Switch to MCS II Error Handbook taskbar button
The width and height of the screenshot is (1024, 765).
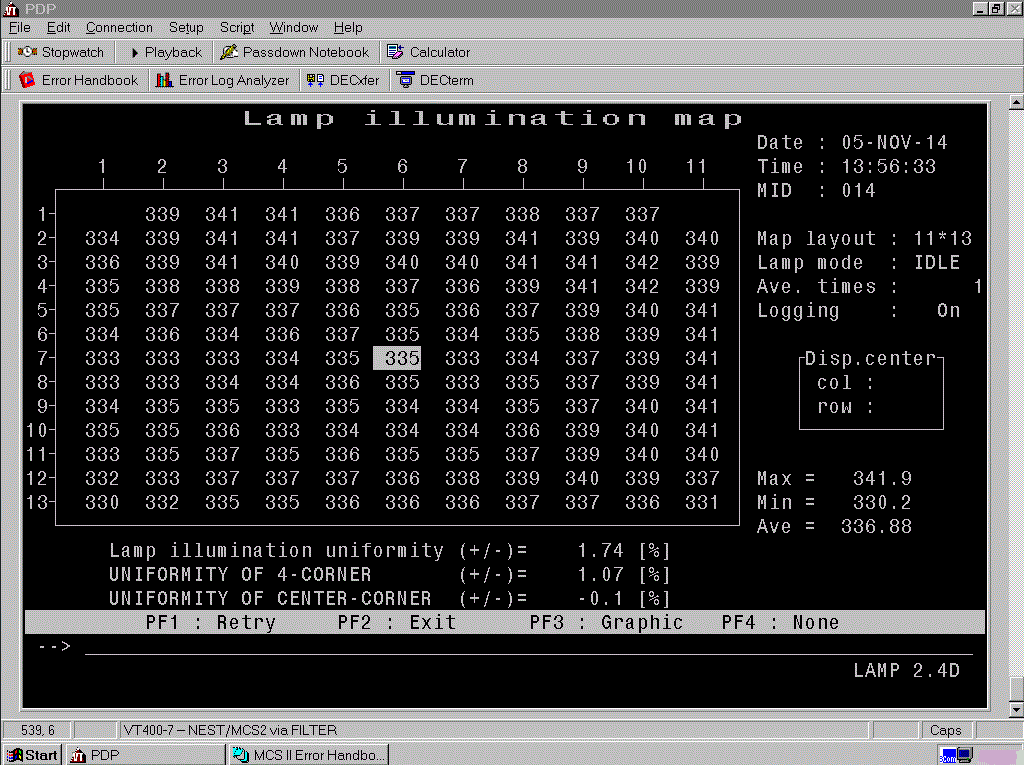click(x=309, y=755)
